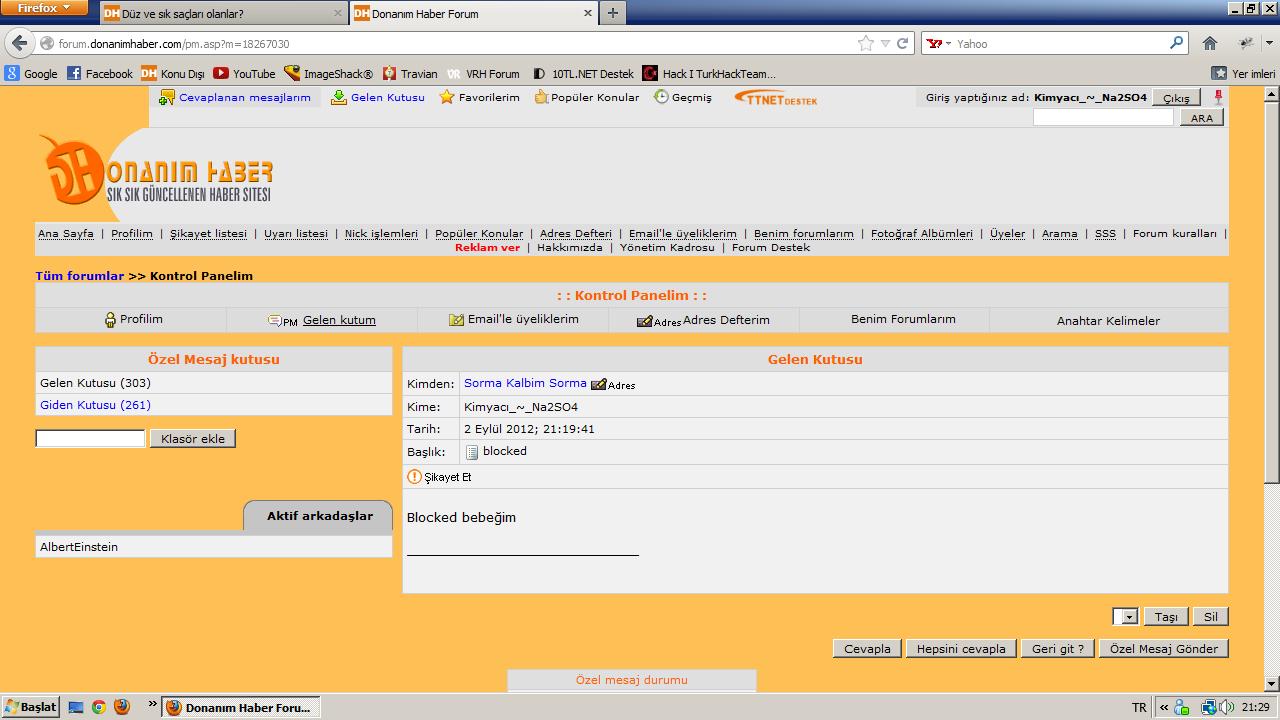
Task: Launch Chrome from the taskbar quick launch
Action: [99, 707]
